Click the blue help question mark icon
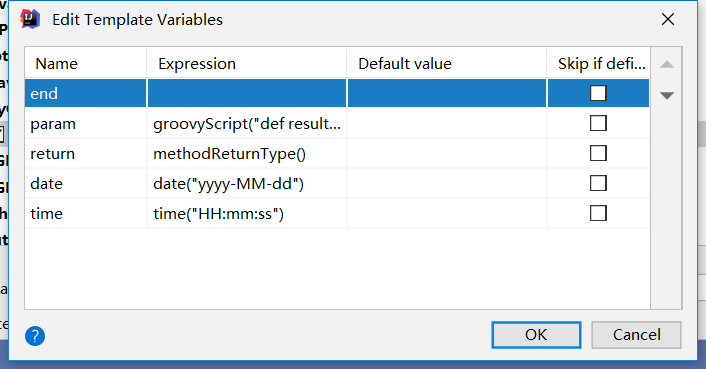This screenshot has width=706, height=369. (x=35, y=336)
